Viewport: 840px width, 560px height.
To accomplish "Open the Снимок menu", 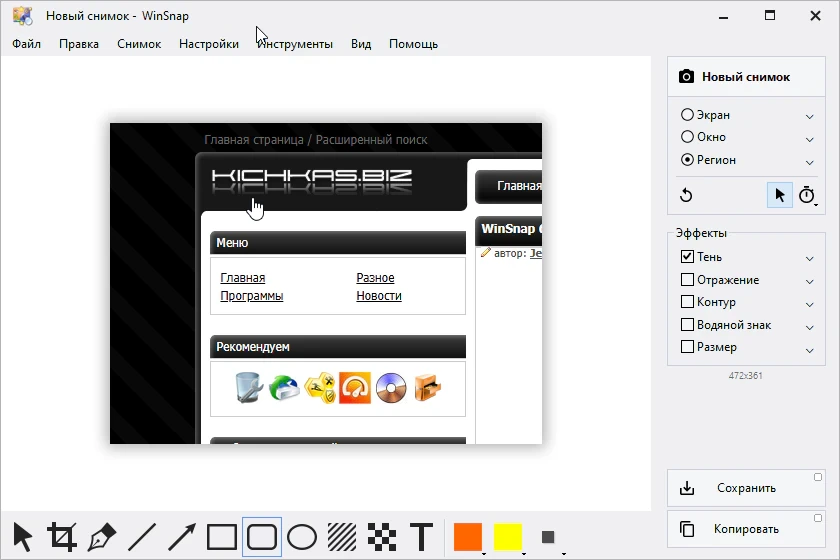I will (x=139, y=44).
